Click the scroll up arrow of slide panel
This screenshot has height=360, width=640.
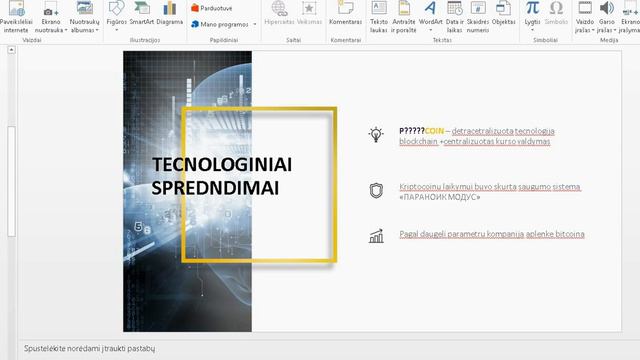coord(11,50)
